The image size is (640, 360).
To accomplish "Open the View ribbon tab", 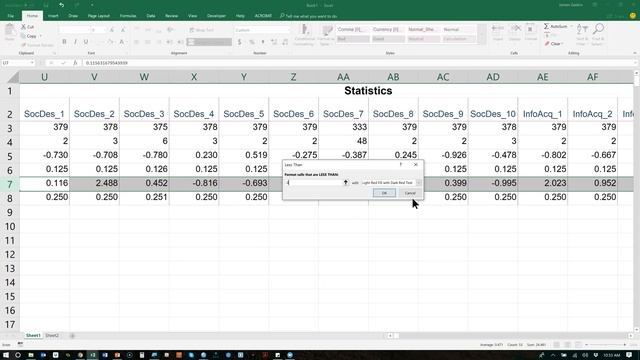I will pos(192,16).
